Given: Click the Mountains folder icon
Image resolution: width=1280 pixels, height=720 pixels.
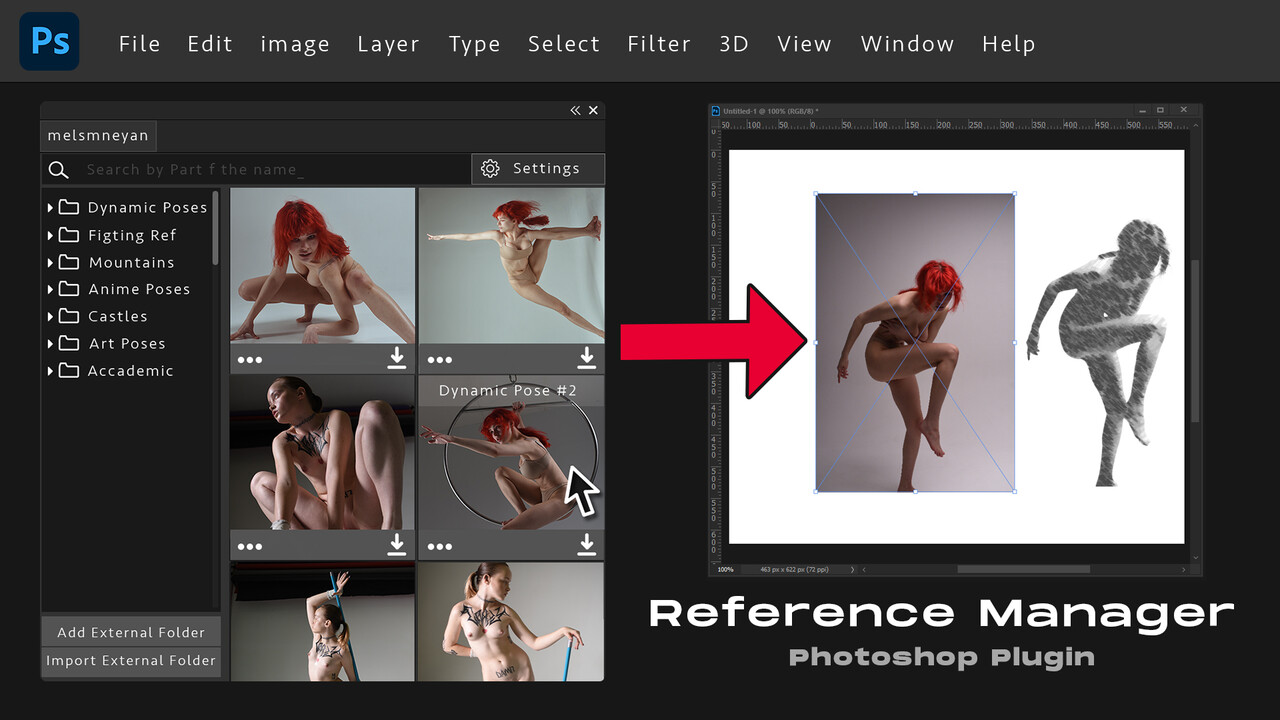Looking at the screenshot, I should [x=69, y=262].
